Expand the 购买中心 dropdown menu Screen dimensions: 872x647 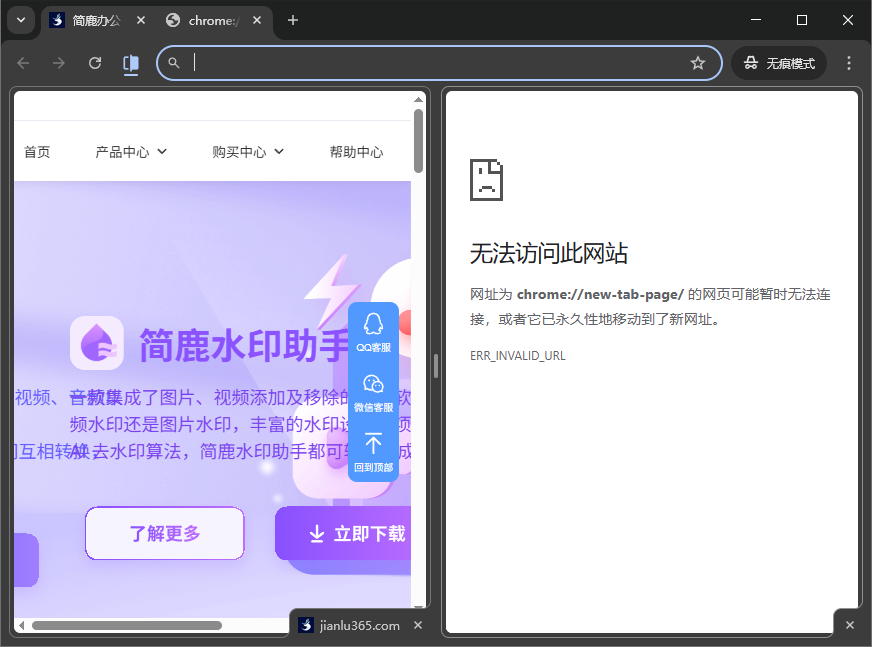point(248,151)
